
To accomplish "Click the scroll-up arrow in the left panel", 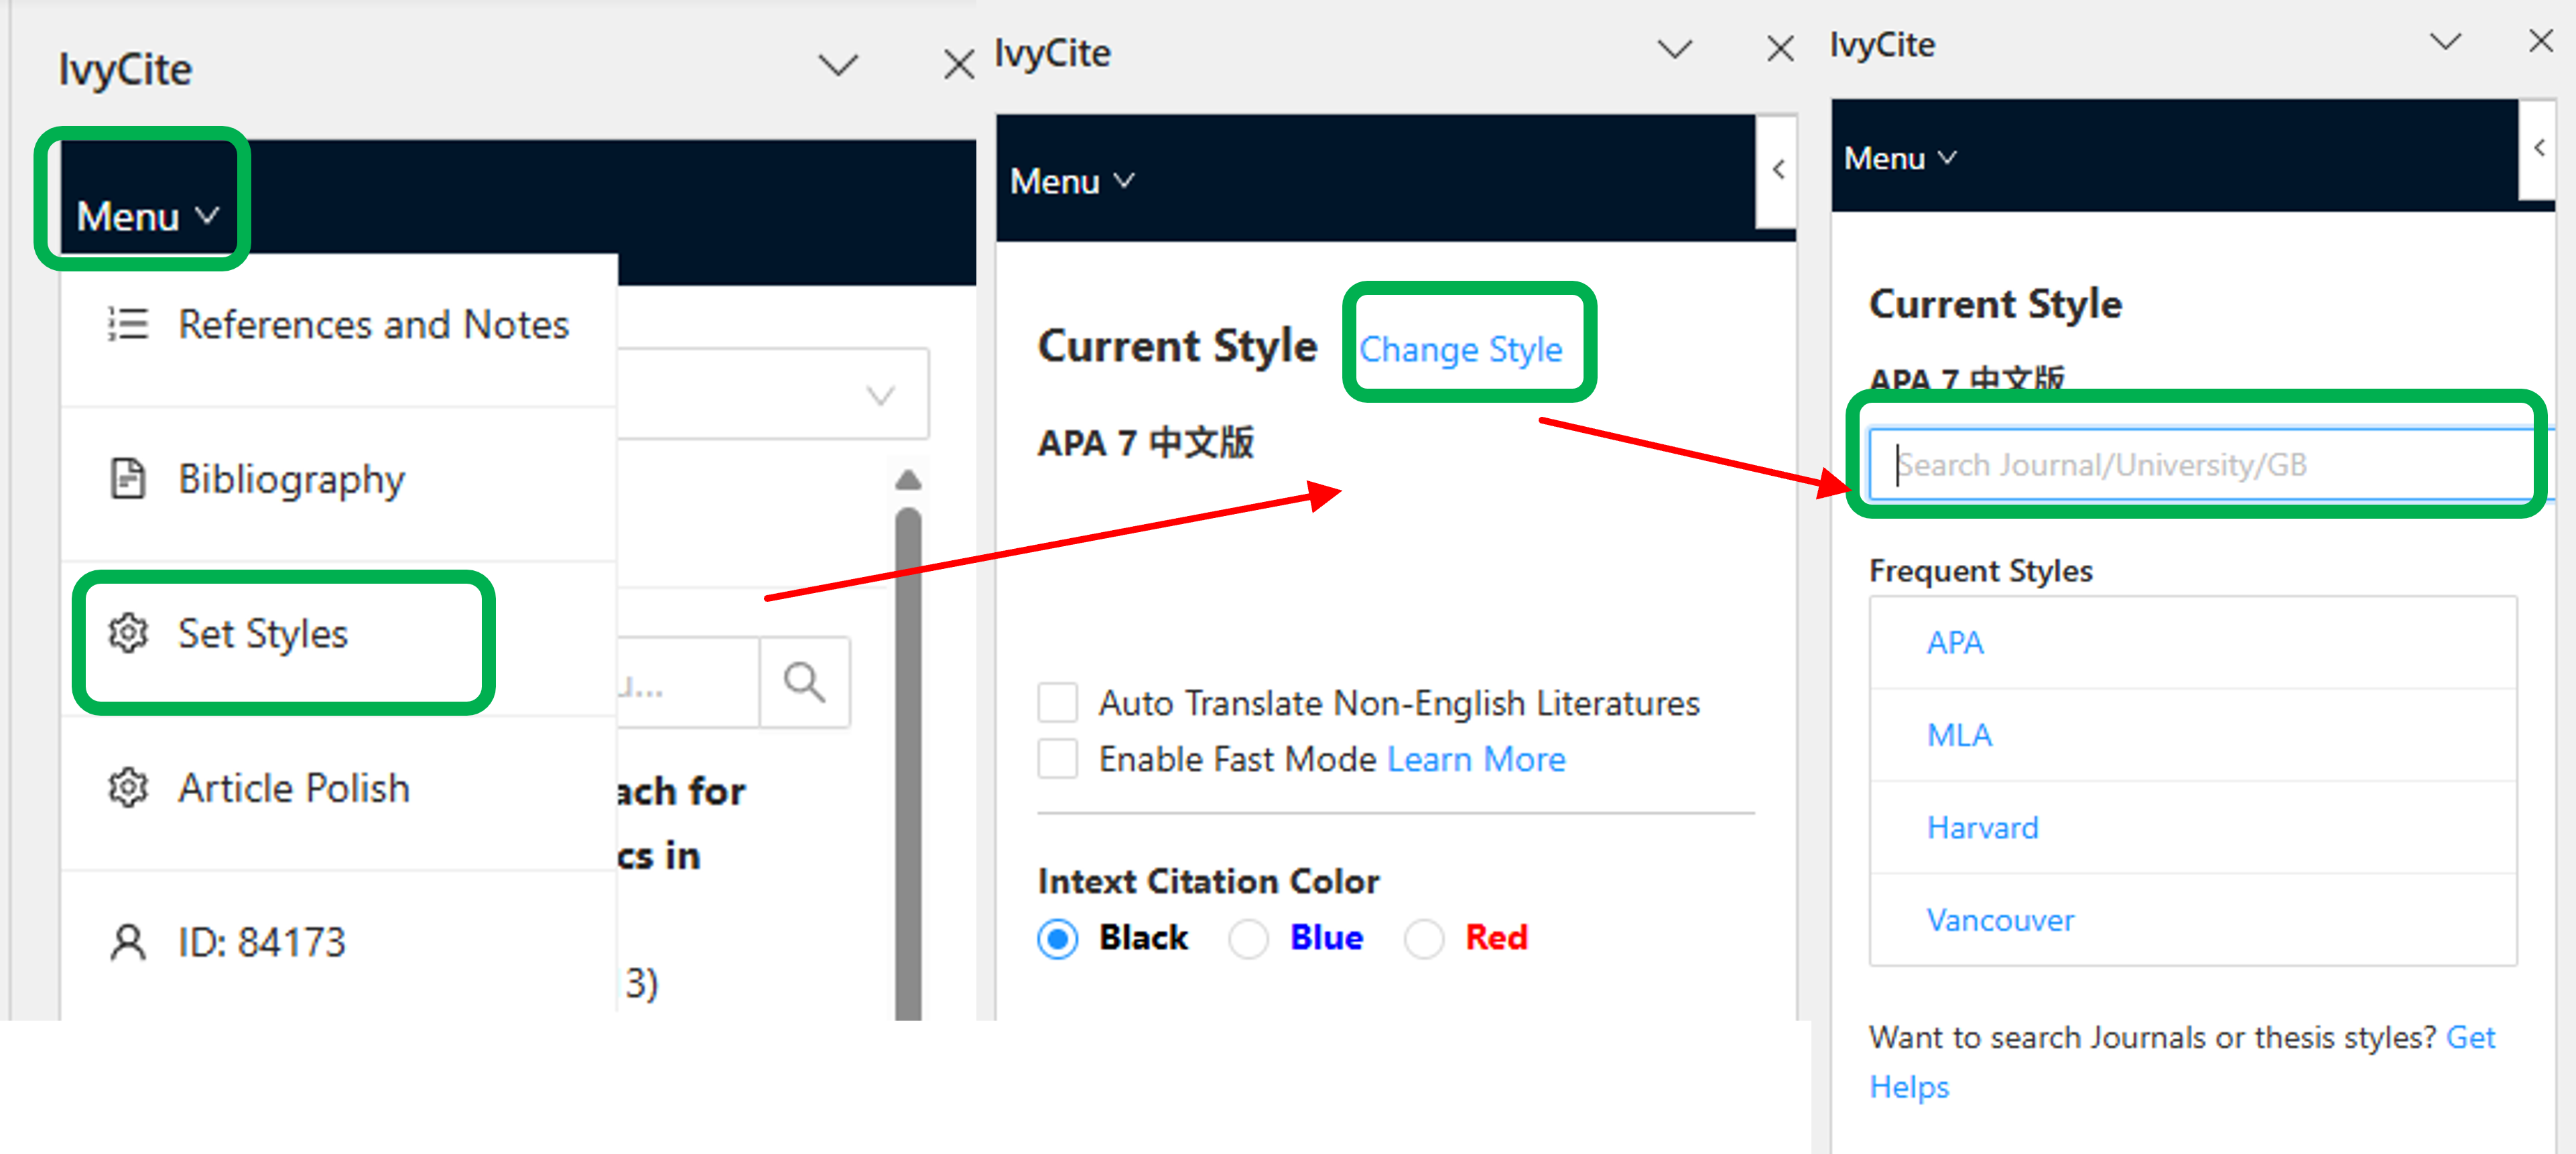I will (908, 481).
